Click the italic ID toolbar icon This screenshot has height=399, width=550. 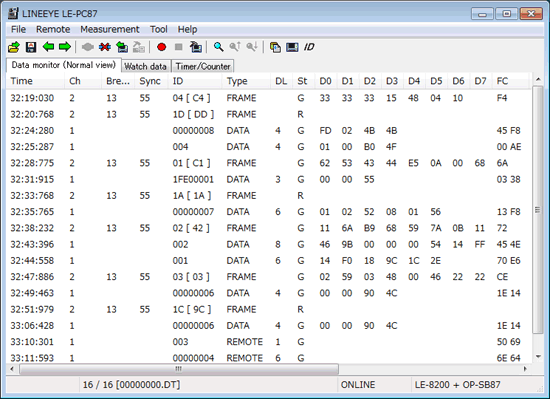tap(309, 47)
